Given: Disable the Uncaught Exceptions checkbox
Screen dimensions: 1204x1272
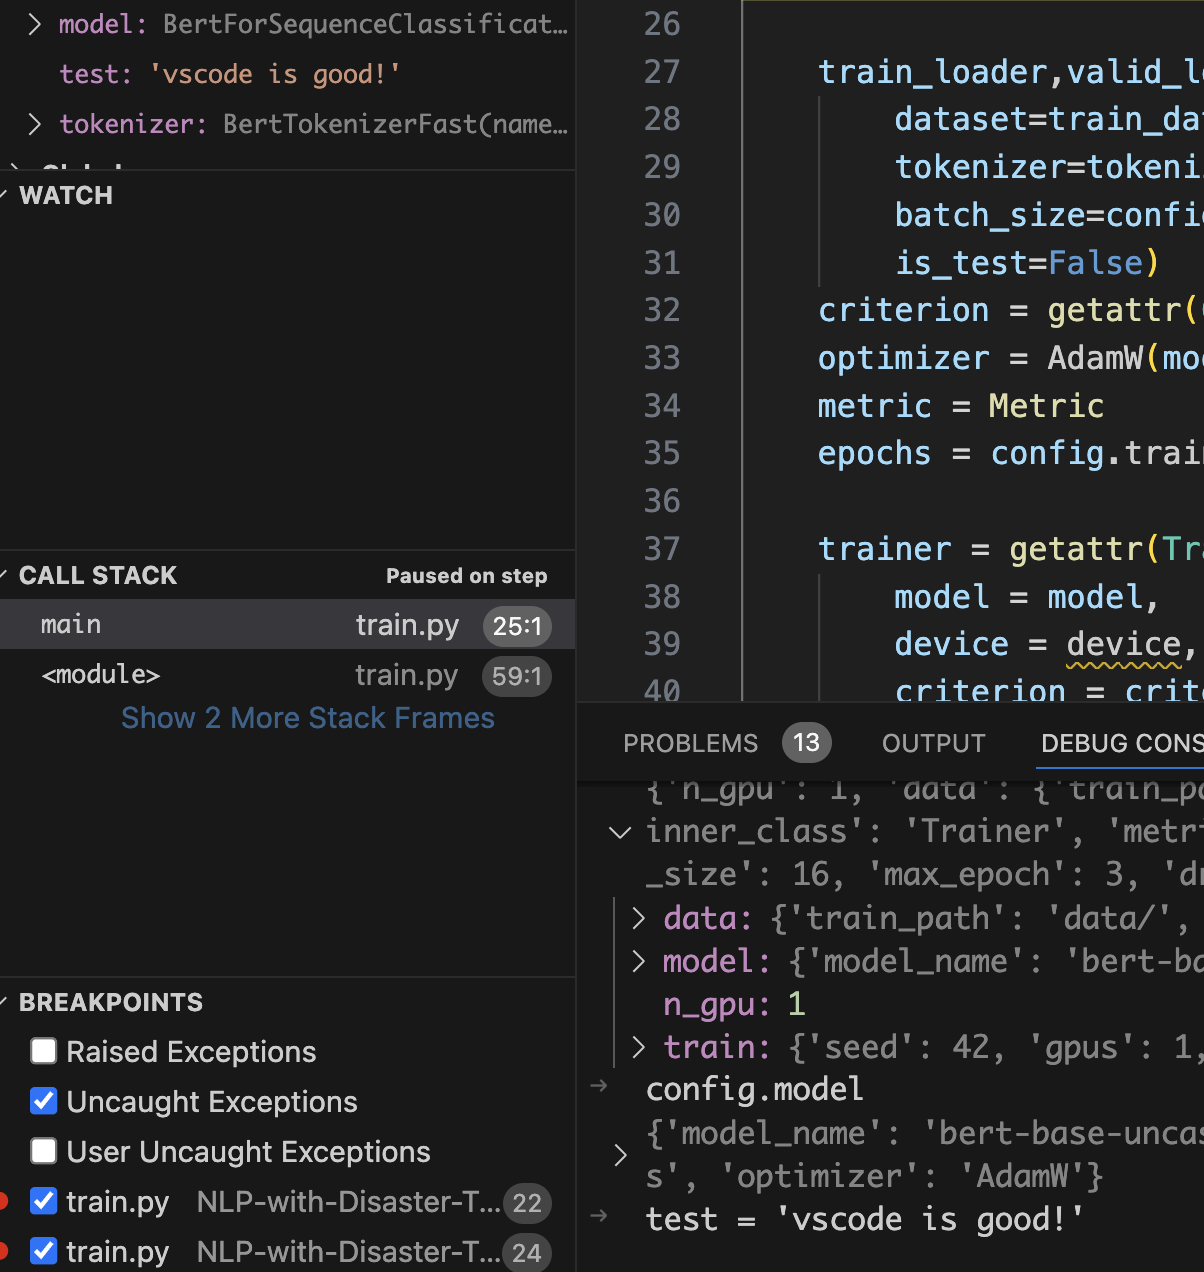Looking at the screenshot, I should [43, 1101].
